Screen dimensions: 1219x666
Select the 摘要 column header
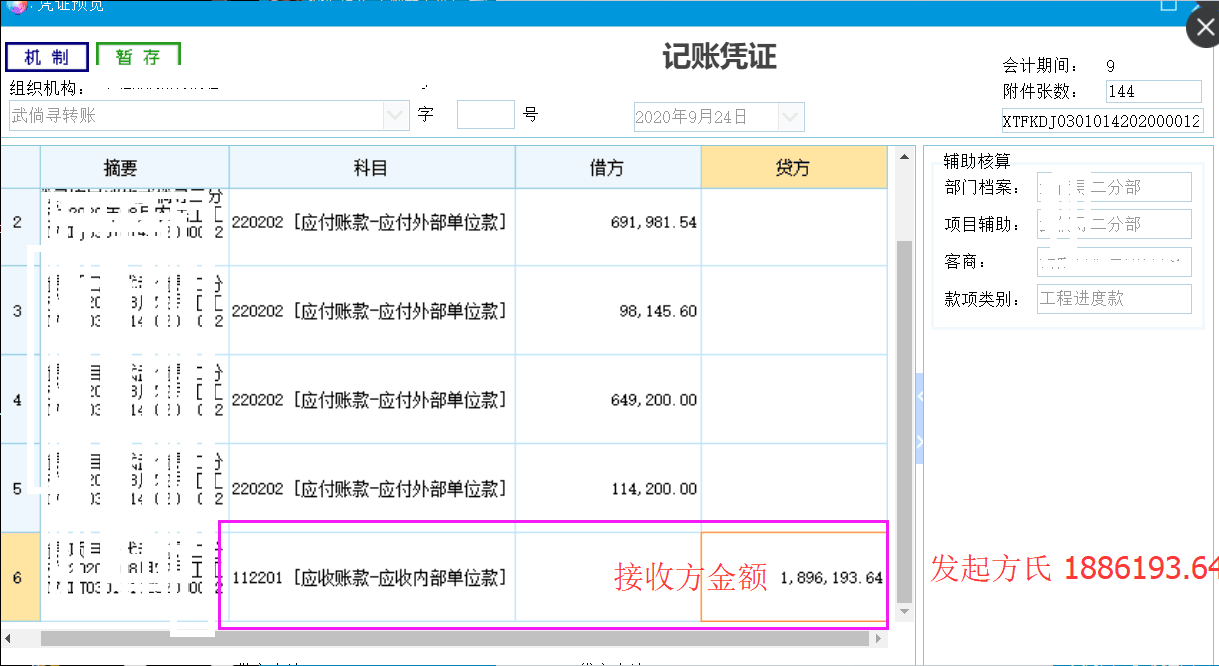134,168
